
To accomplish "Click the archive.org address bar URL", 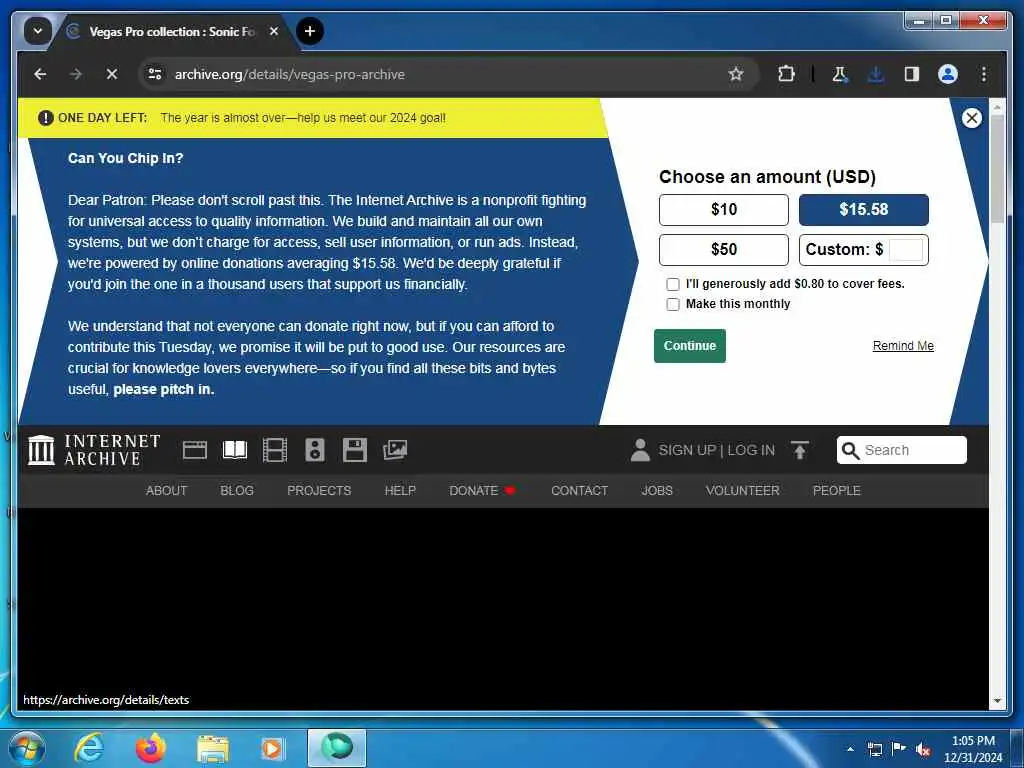I will point(289,74).
